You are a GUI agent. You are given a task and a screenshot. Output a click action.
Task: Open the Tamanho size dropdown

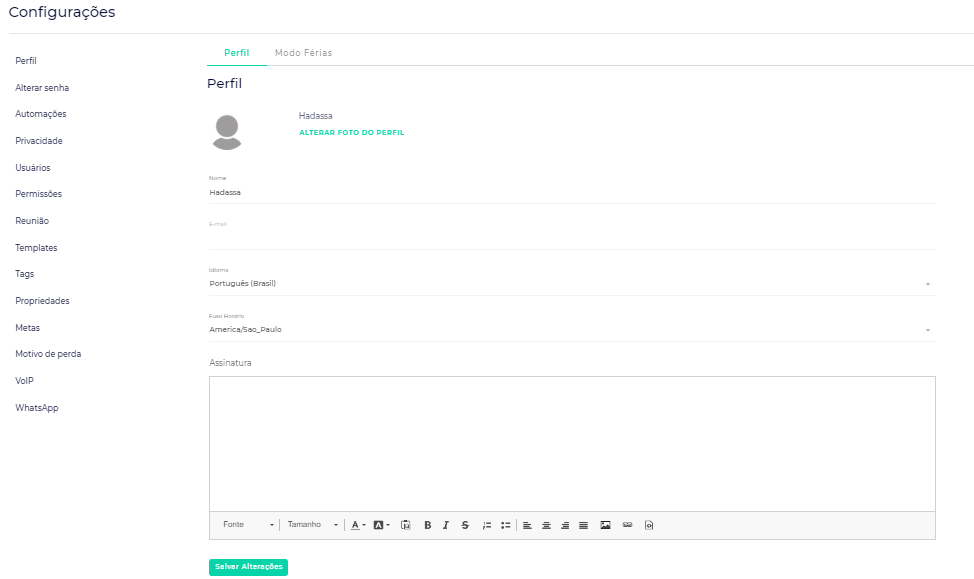[312, 525]
